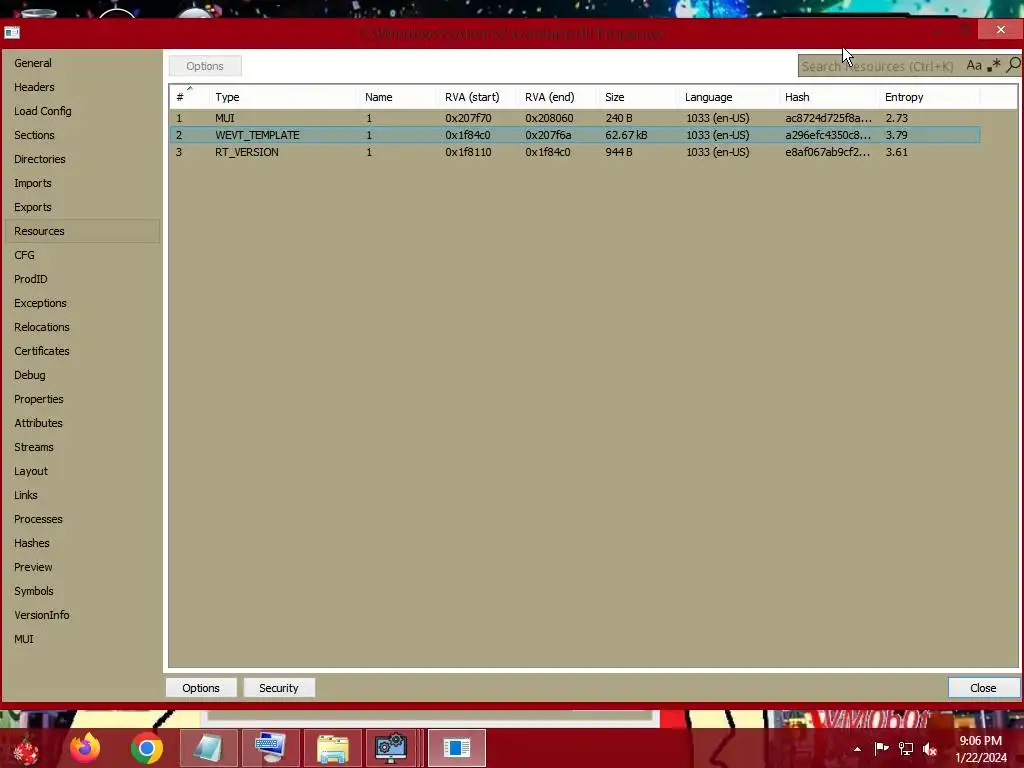The image size is (1024, 768).
Task: Click the window icon in the title bar
Action: (12, 32)
